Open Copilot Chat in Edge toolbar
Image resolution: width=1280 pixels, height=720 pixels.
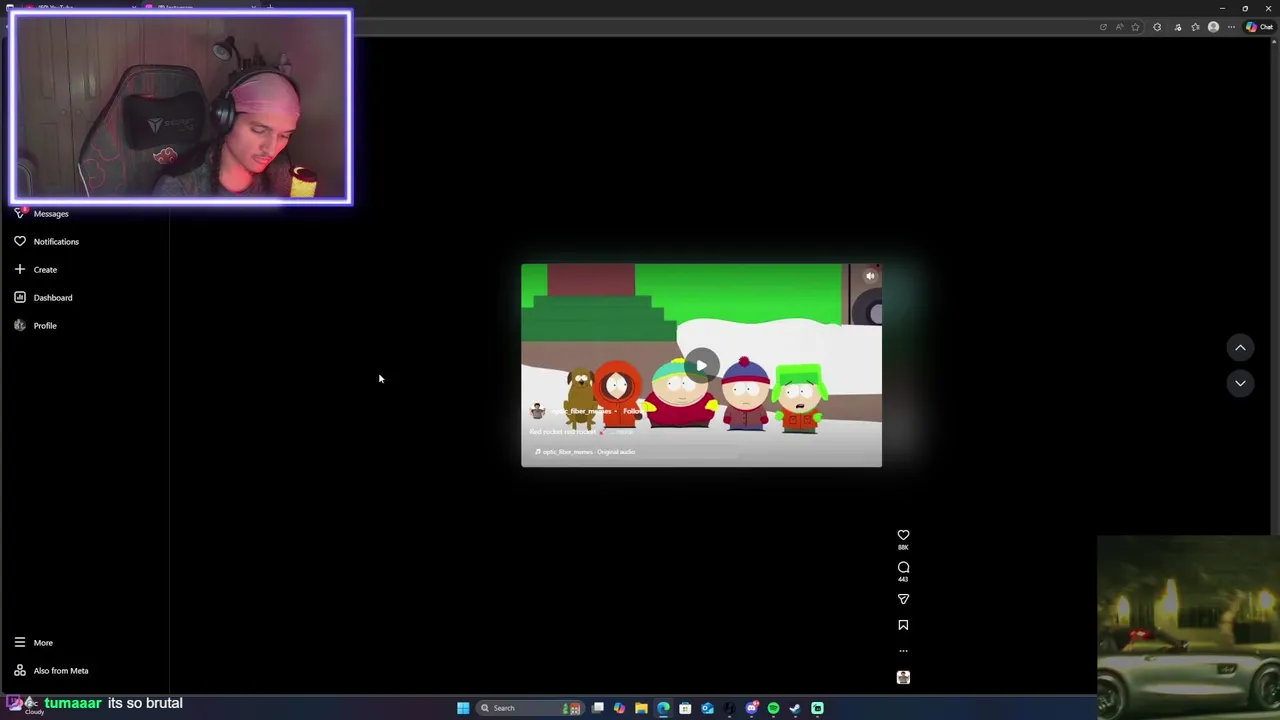pyautogui.click(x=1259, y=27)
